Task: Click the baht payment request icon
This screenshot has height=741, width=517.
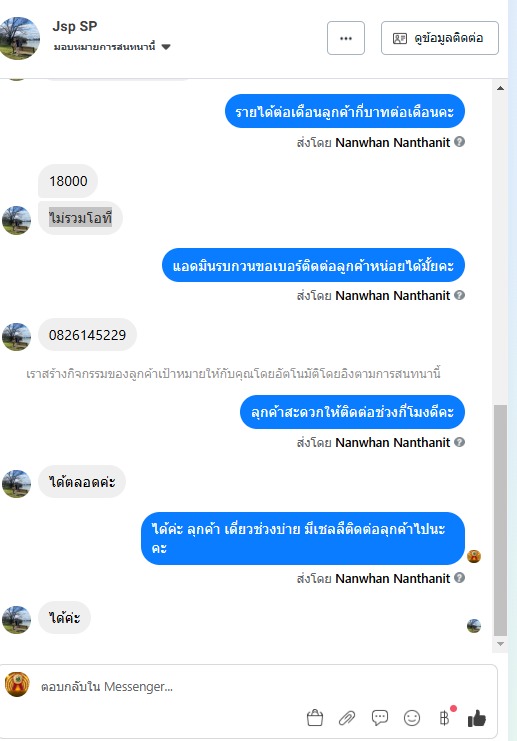Action: (444, 718)
